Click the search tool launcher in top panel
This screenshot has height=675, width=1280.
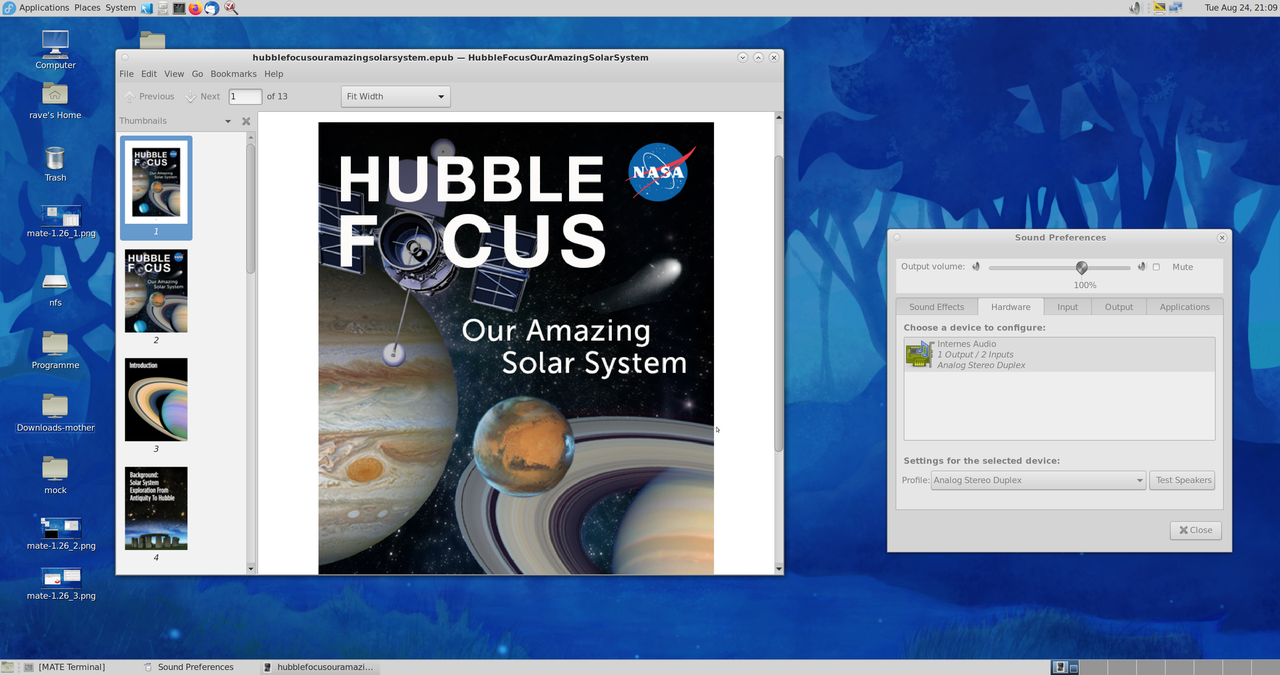pos(231,8)
